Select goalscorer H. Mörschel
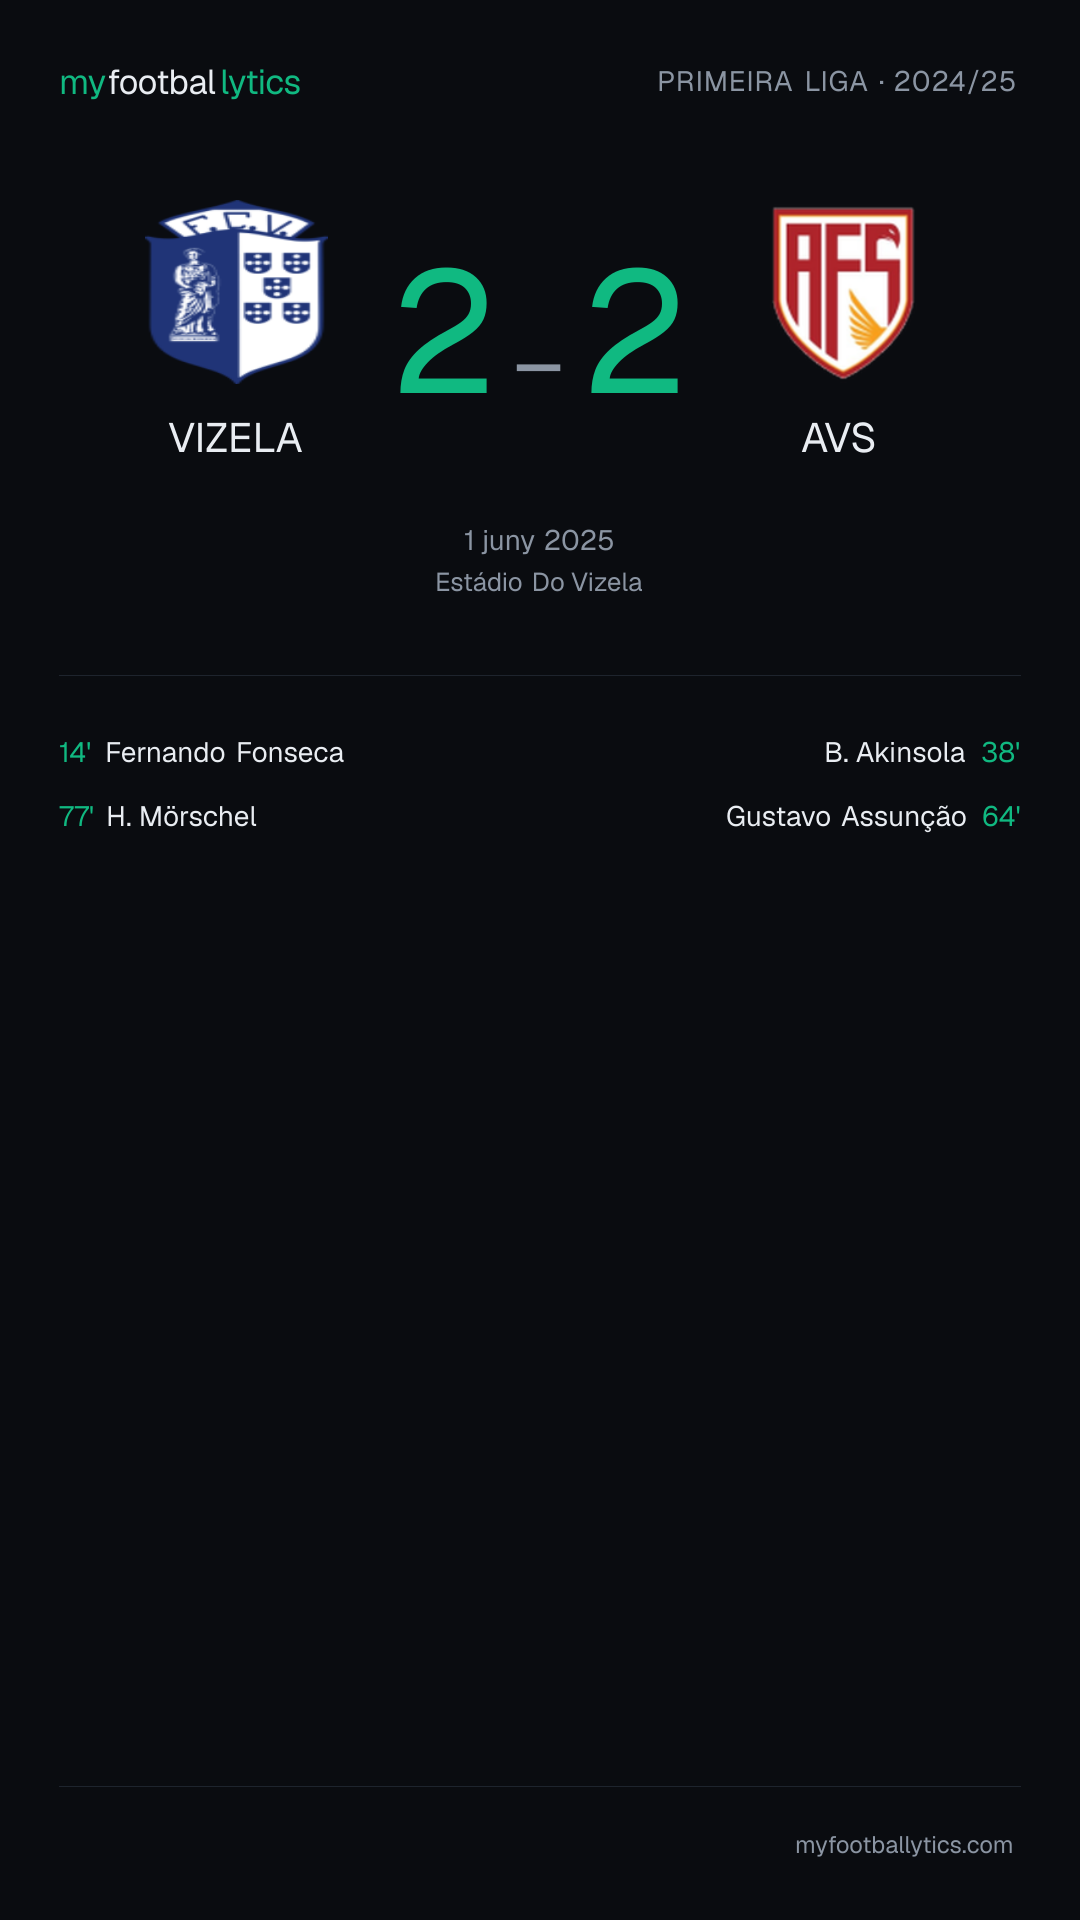Image resolution: width=1080 pixels, height=1920 pixels. [182, 816]
